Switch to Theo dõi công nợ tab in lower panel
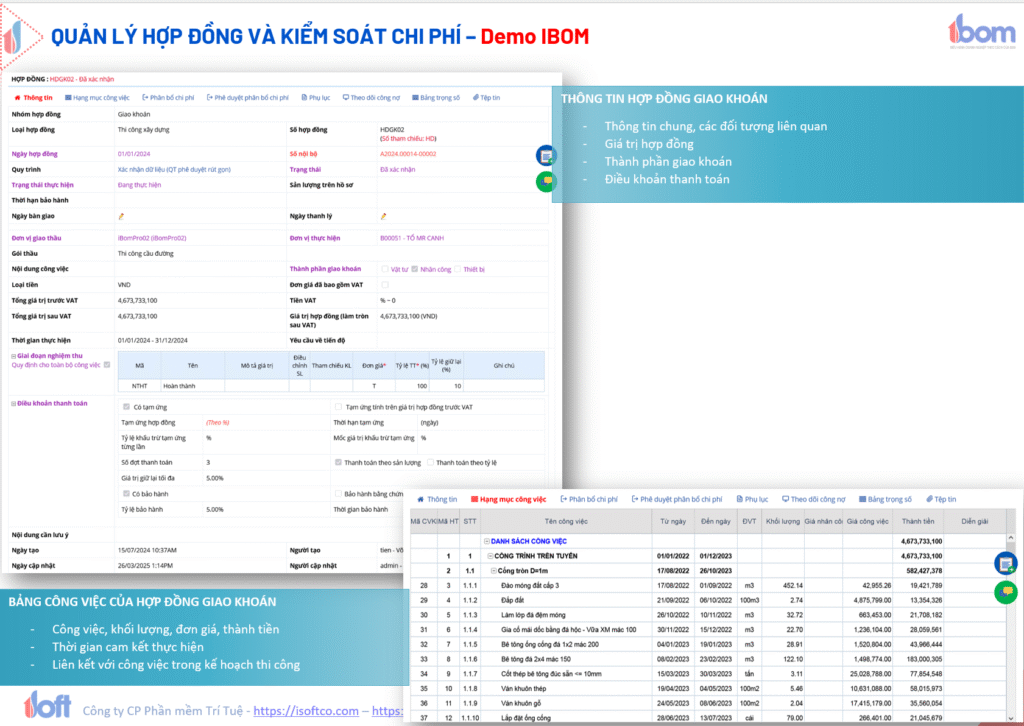 (813, 498)
